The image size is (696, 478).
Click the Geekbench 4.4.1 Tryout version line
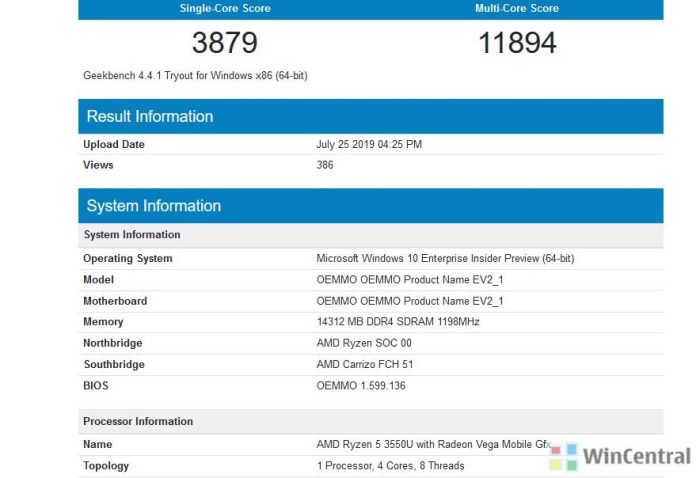pyautogui.click(x=195, y=75)
